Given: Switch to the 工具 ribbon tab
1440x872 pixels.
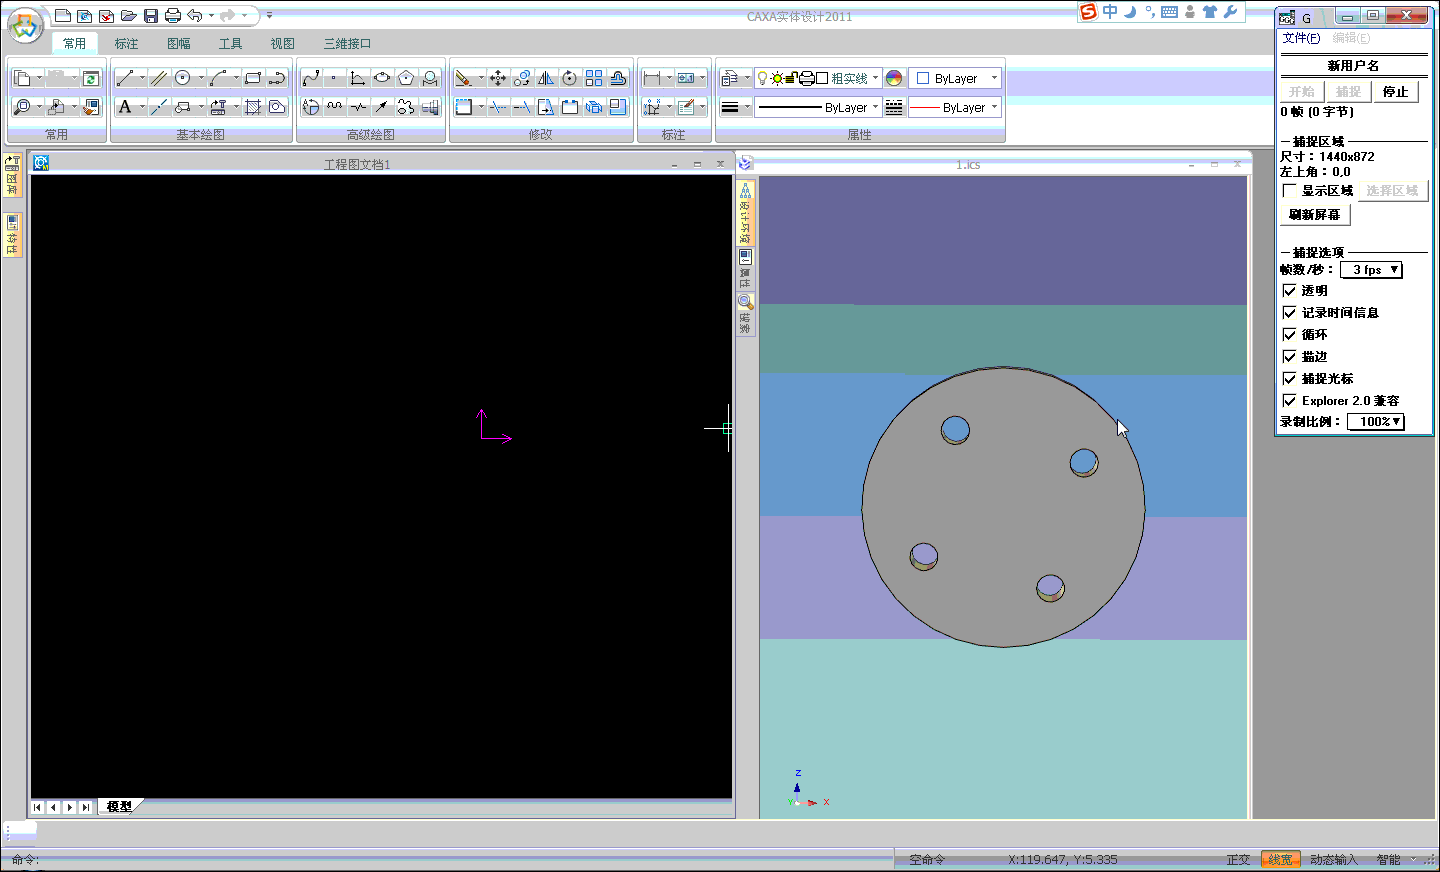Looking at the screenshot, I should coord(231,44).
